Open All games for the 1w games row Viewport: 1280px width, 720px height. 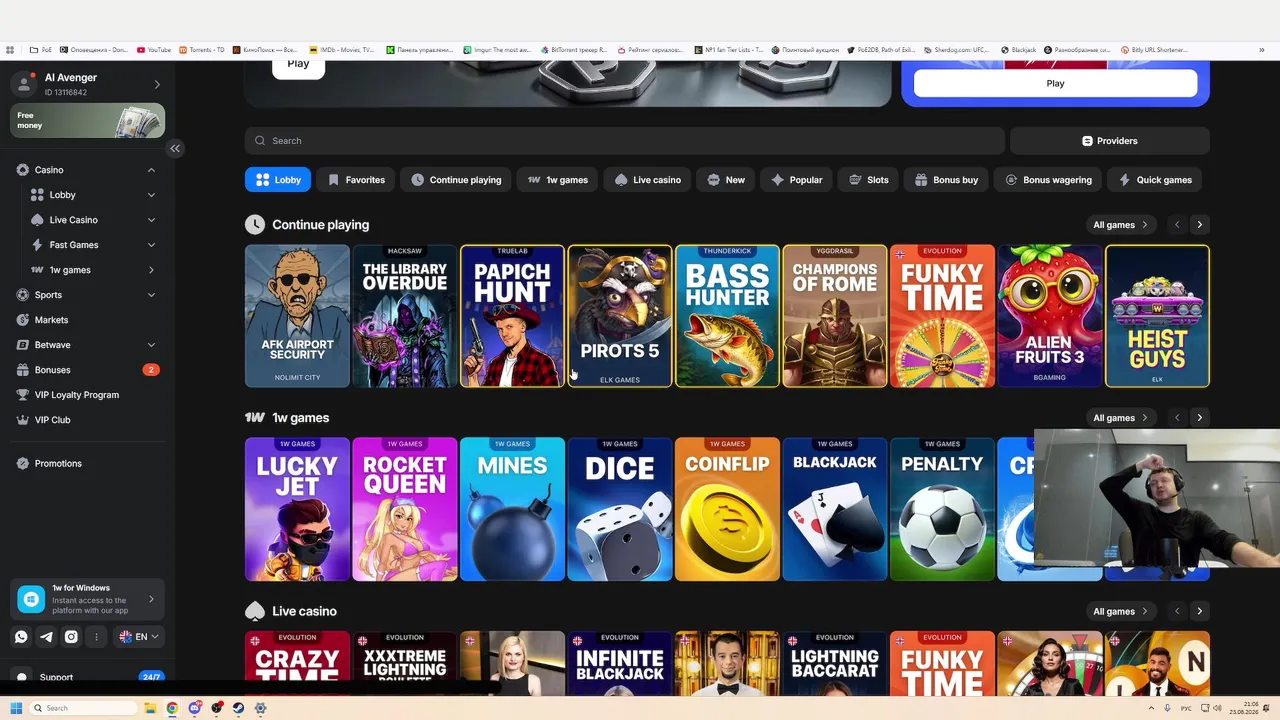[1120, 418]
